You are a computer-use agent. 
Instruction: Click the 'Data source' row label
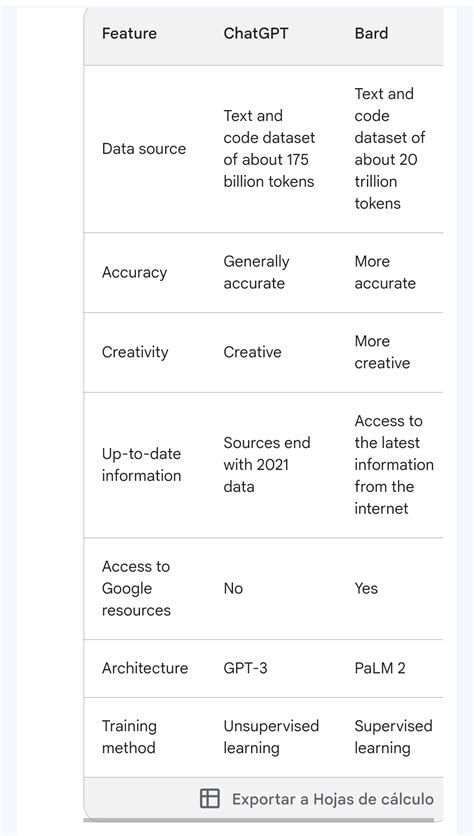tap(144, 149)
